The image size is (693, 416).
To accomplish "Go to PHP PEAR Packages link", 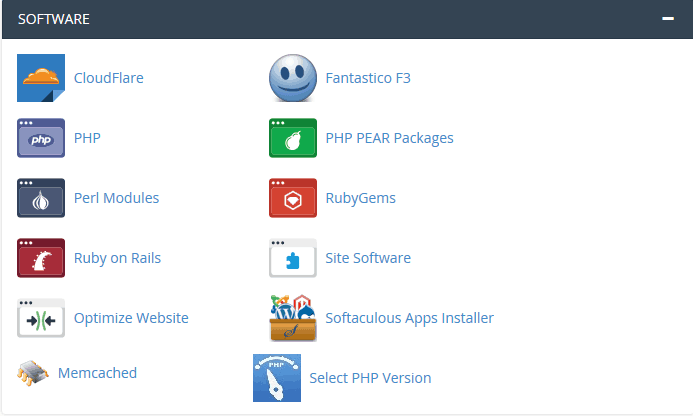I will [x=389, y=138].
